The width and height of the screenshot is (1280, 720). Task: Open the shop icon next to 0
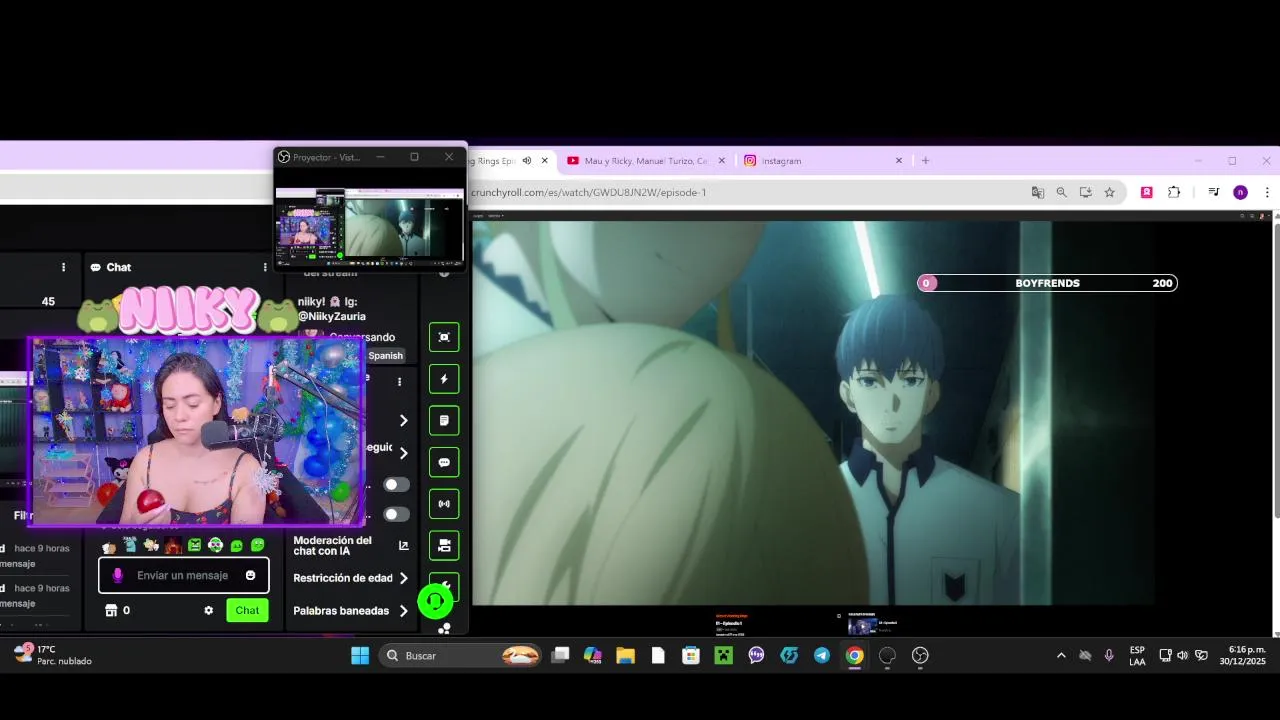tap(111, 610)
